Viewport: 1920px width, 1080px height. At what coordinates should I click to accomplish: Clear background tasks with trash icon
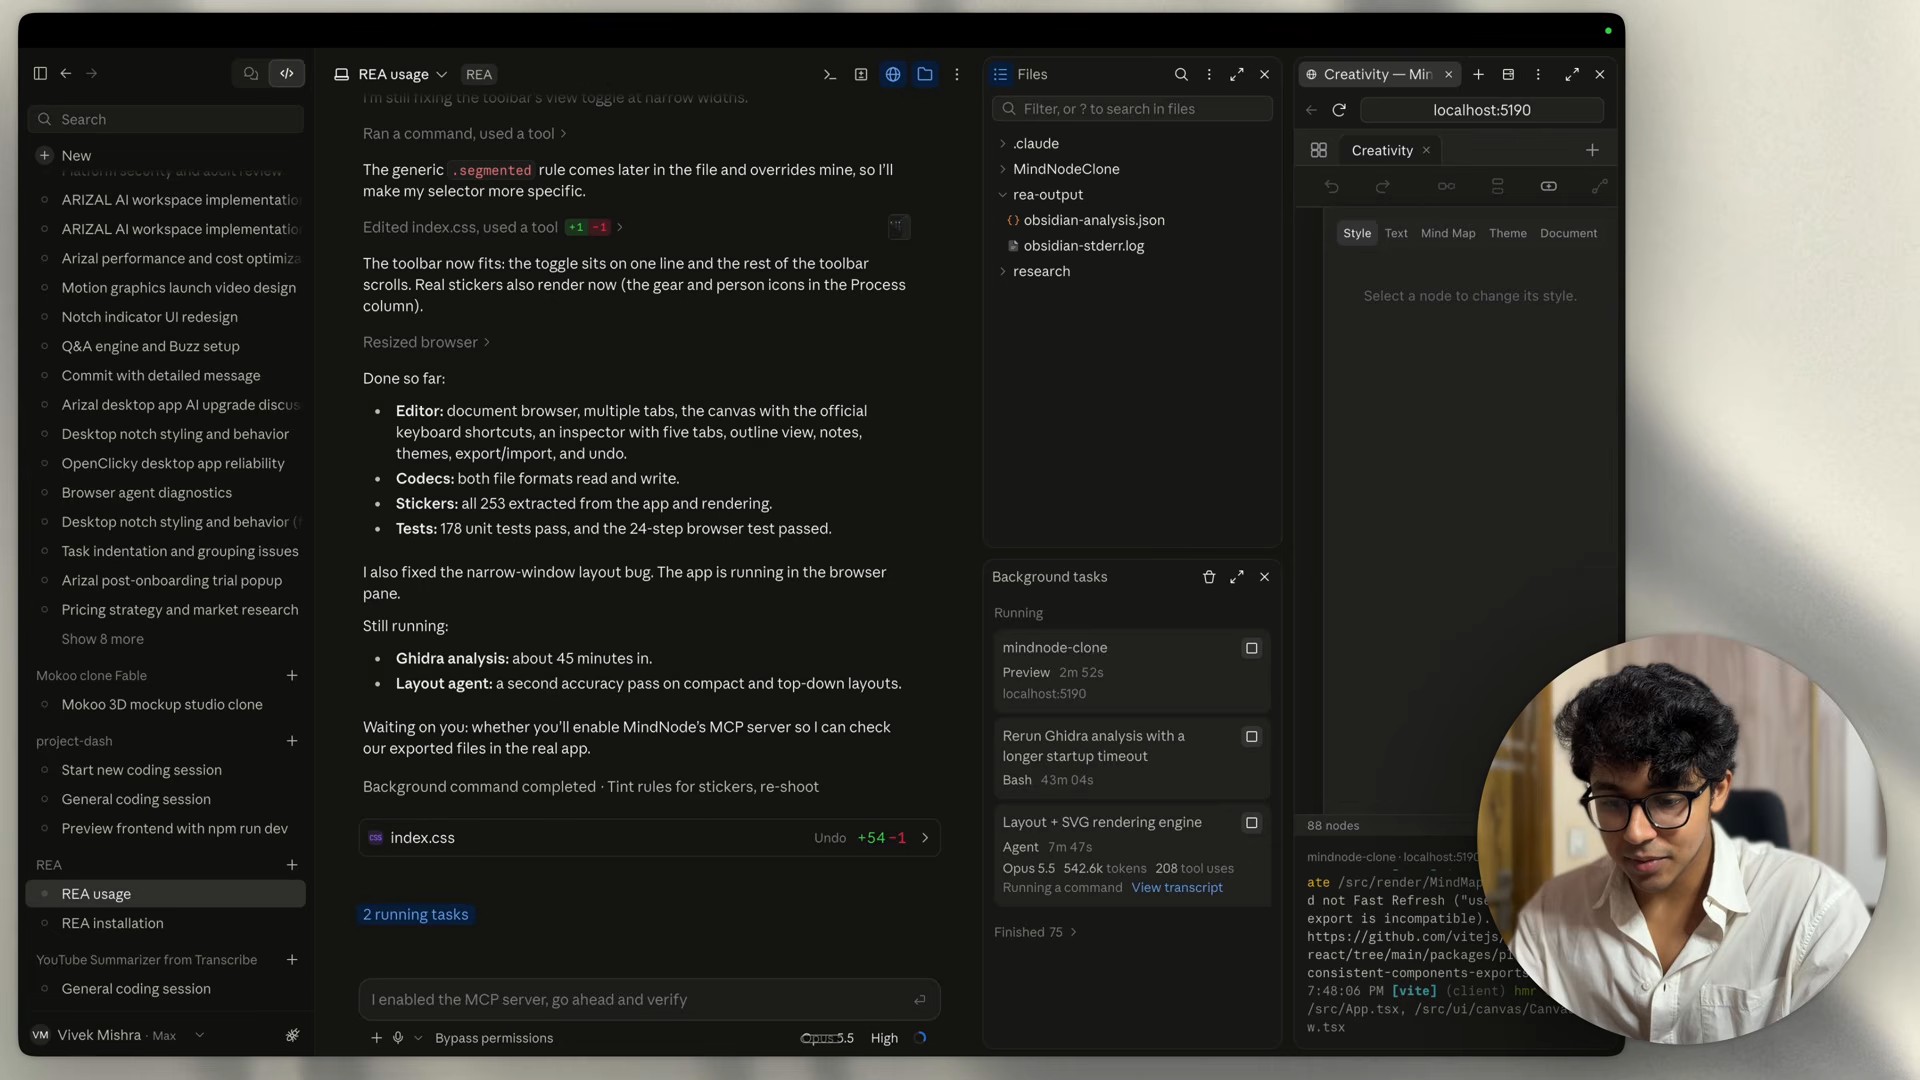(1209, 577)
